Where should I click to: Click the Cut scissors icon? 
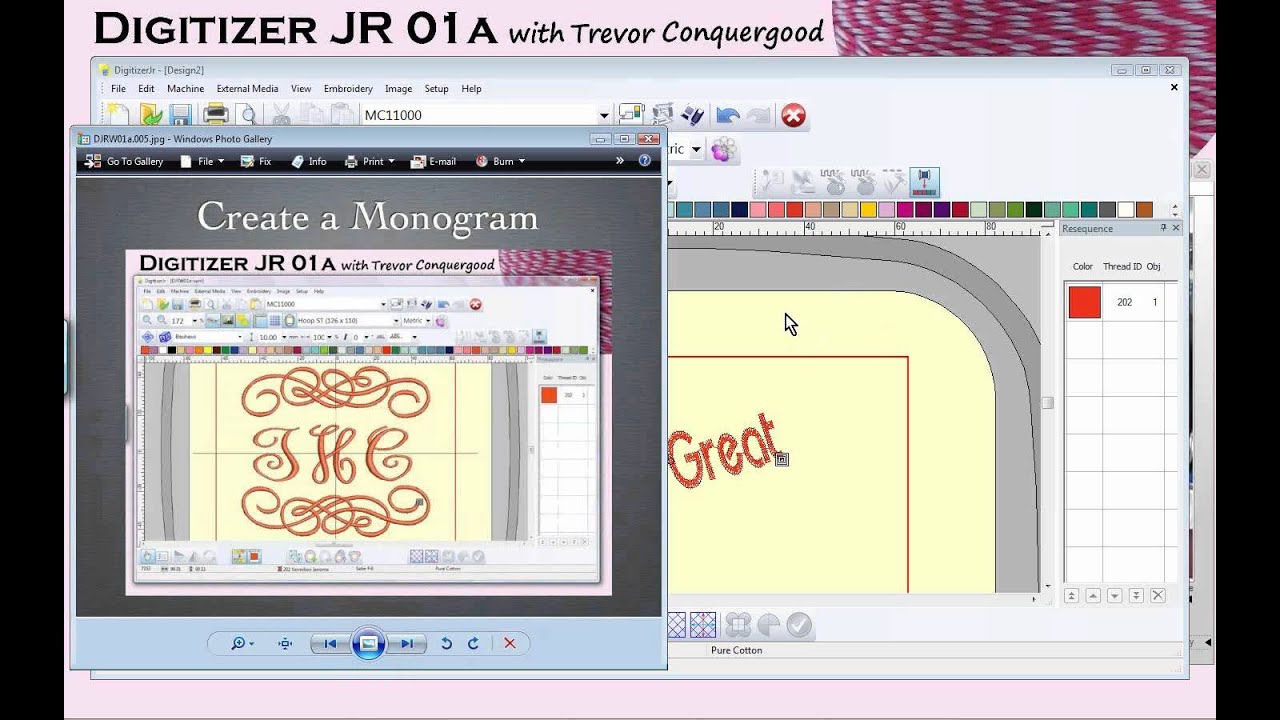point(281,115)
